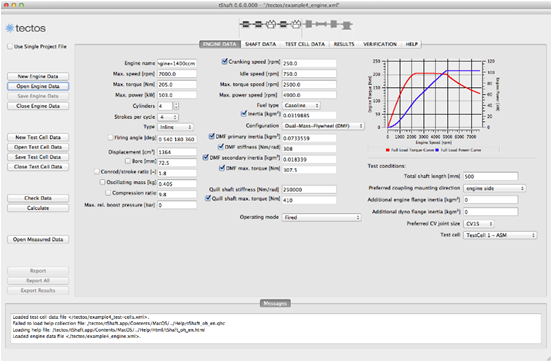The width and height of the screenshot is (552, 362).
Task: Click the Max. power speed [rpm] field
Action: pos(309,95)
